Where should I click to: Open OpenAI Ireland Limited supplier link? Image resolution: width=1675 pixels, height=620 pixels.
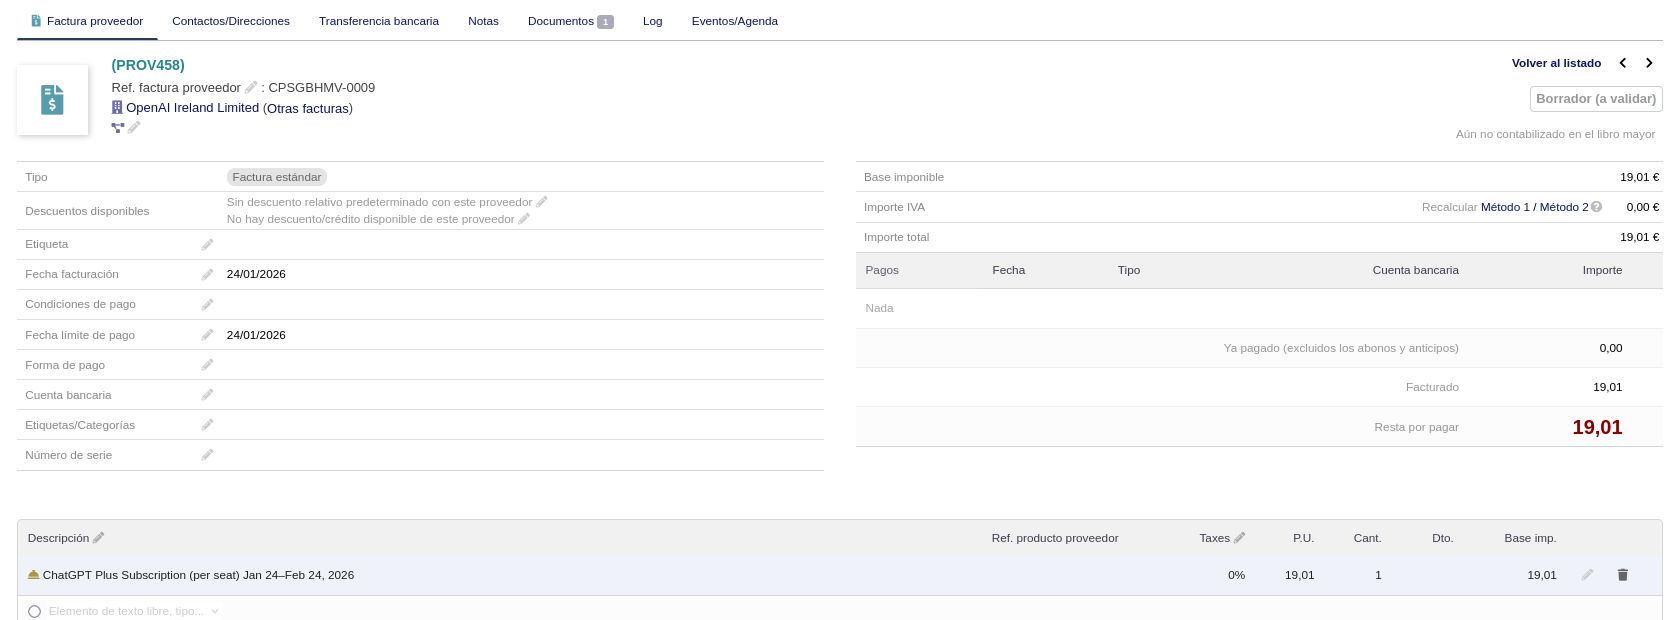tap(192, 108)
